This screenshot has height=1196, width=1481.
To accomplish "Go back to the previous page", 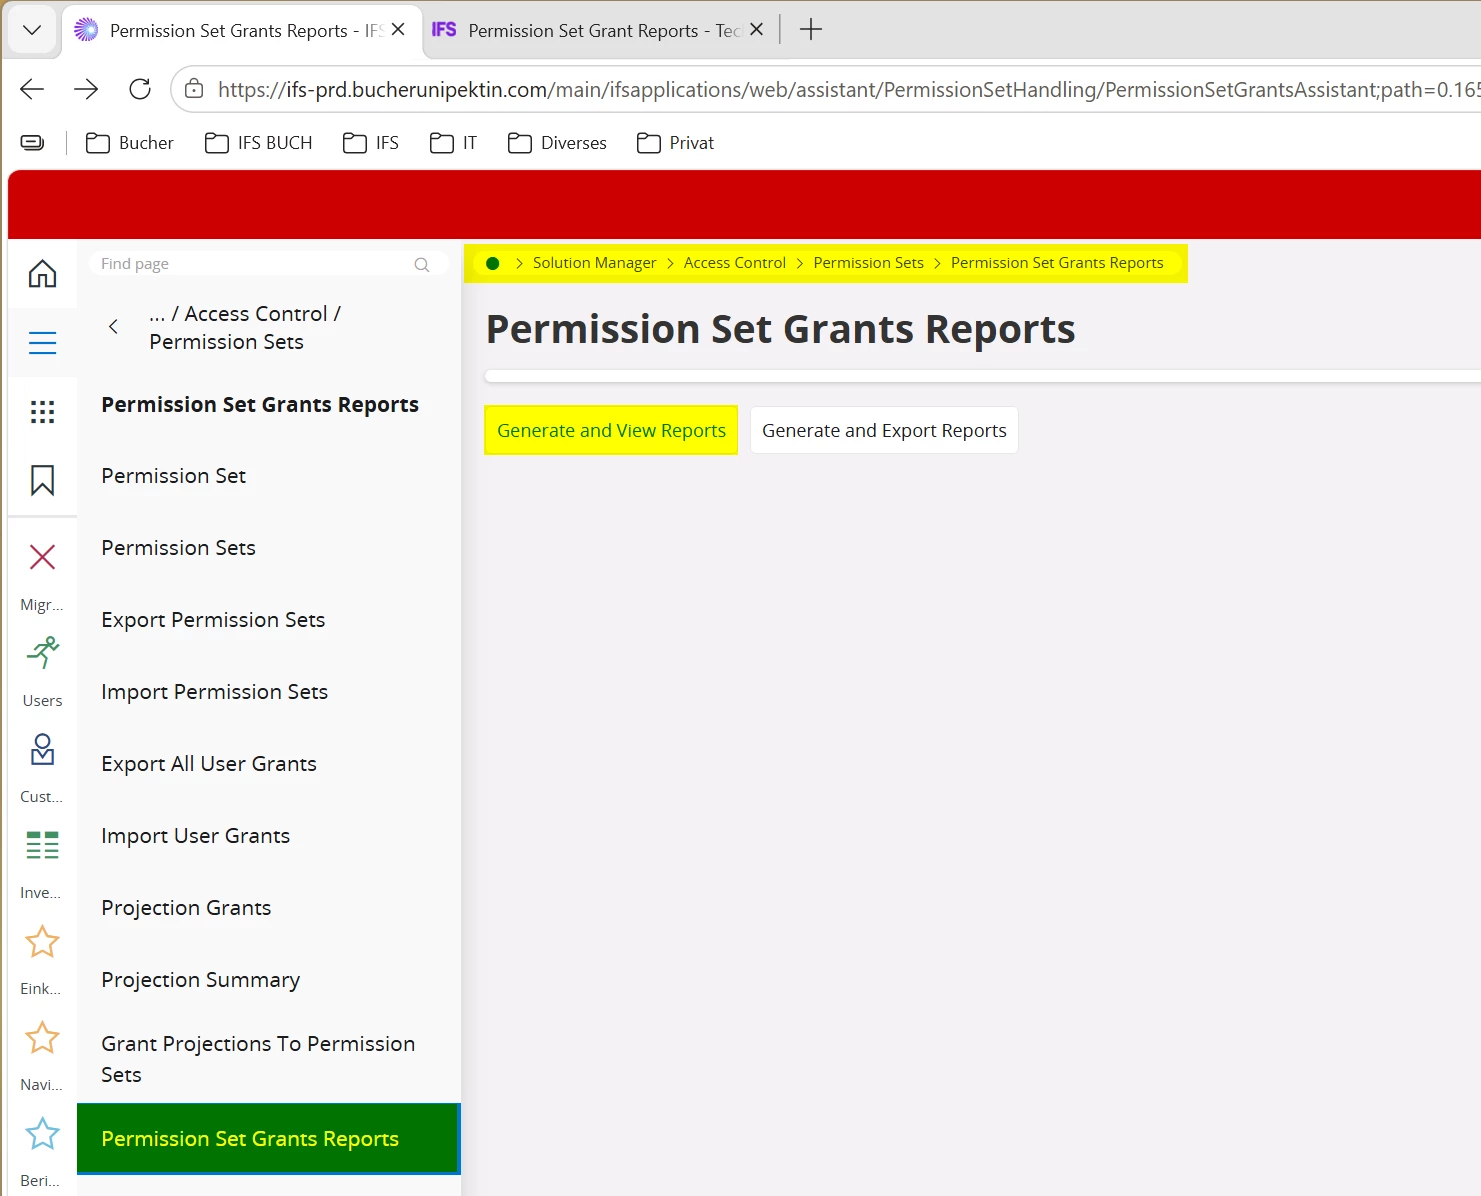I will click(x=32, y=89).
